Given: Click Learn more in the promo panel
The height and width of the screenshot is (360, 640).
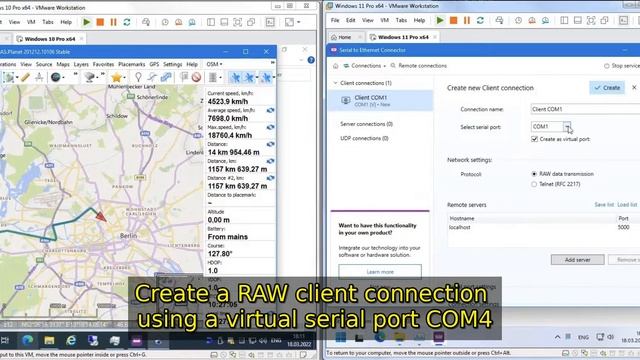Looking at the screenshot, I should 380,272.
